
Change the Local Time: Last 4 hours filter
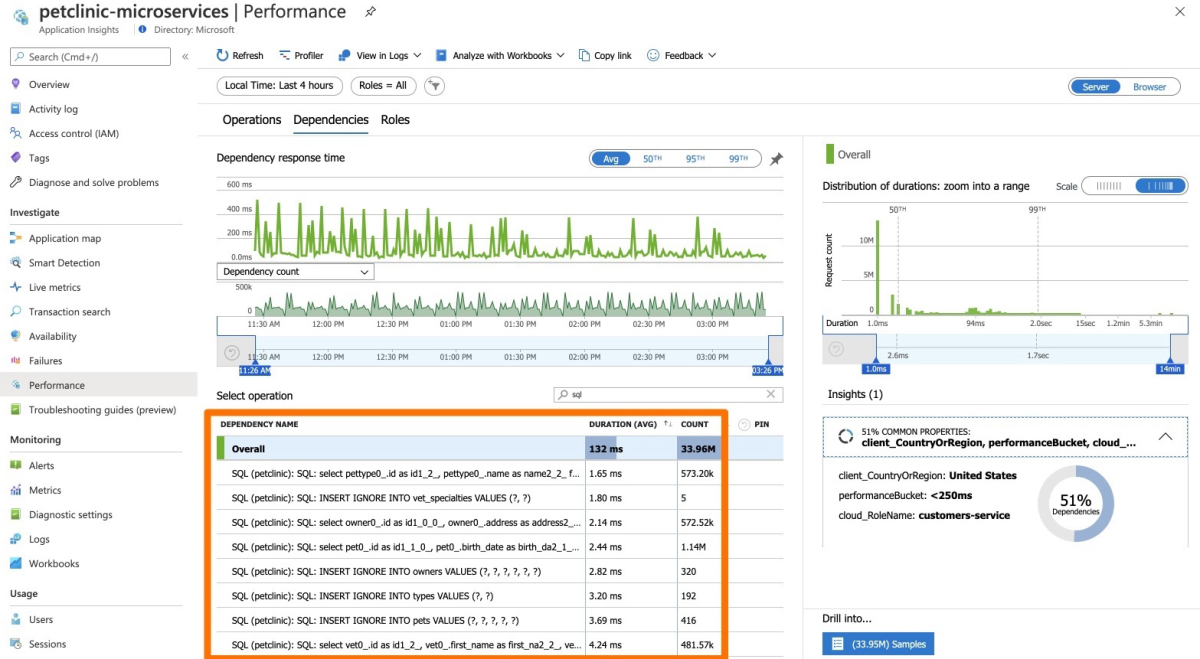pyautogui.click(x=279, y=86)
